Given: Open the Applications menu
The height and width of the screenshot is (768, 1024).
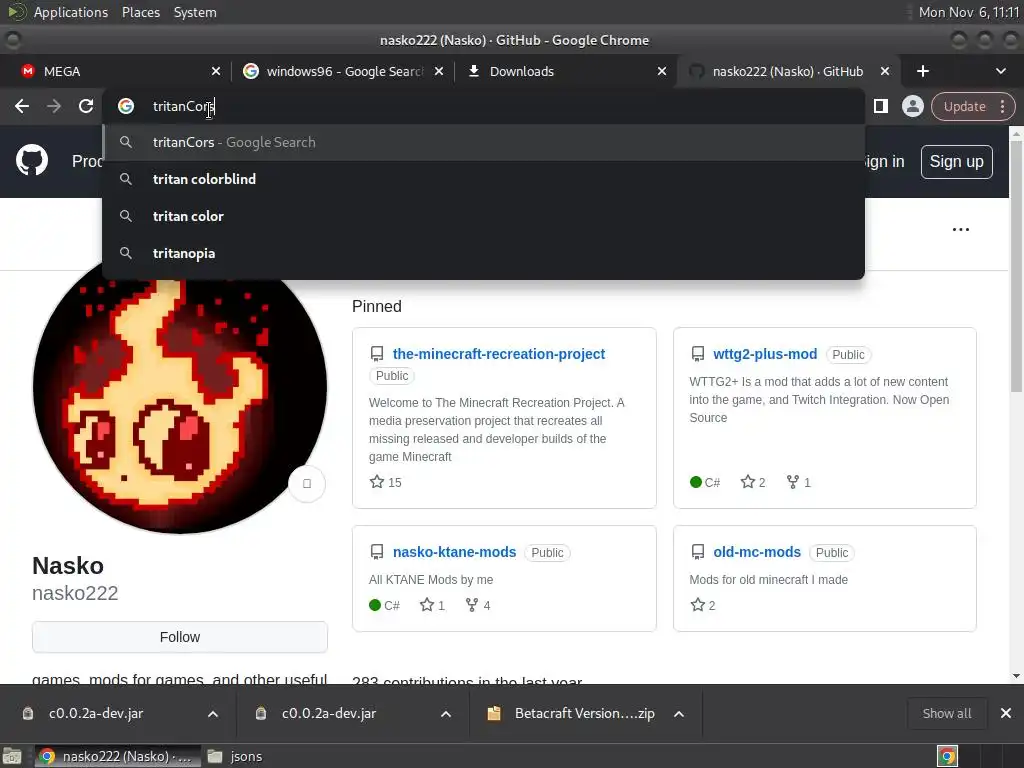Looking at the screenshot, I should [x=71, y=12].
